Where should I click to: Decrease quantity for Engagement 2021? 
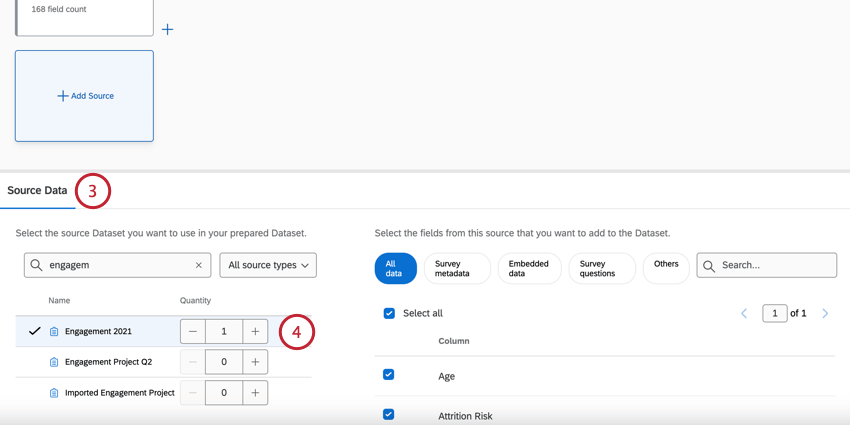click(193, 331)
